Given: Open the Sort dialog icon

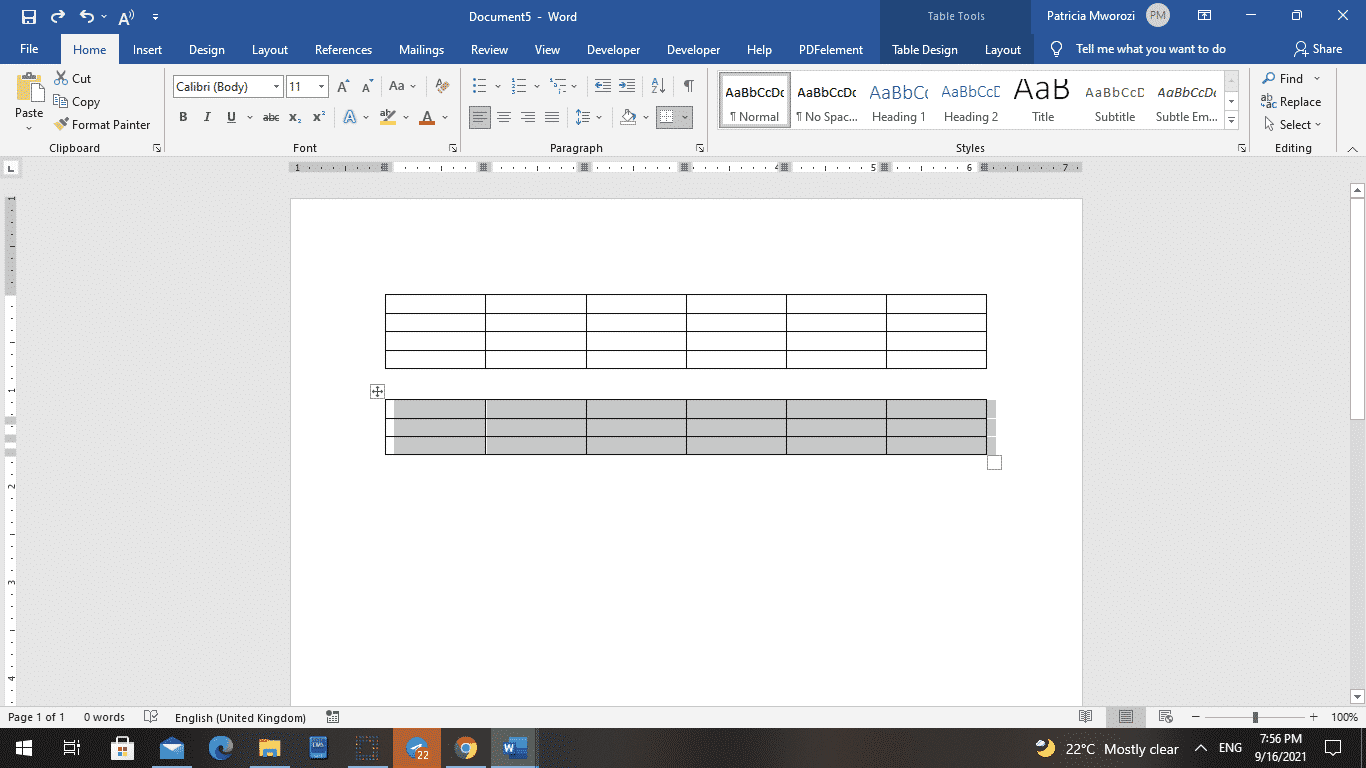Looking at the screenshot, I should [657, 87].
